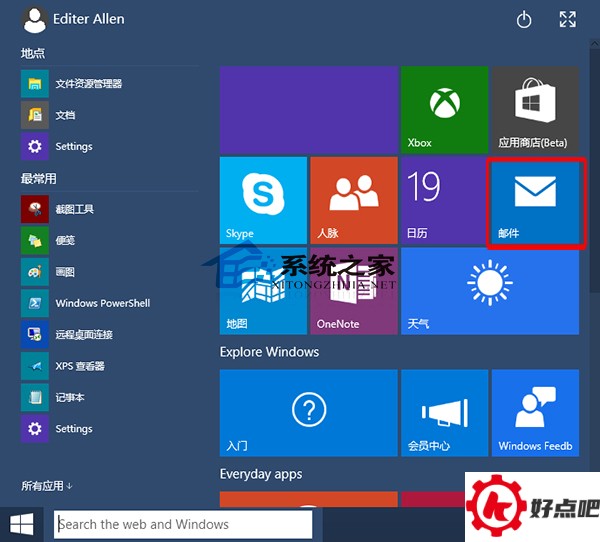
Task: Open the 天气 Weather tile
Action: click(490, 291)
